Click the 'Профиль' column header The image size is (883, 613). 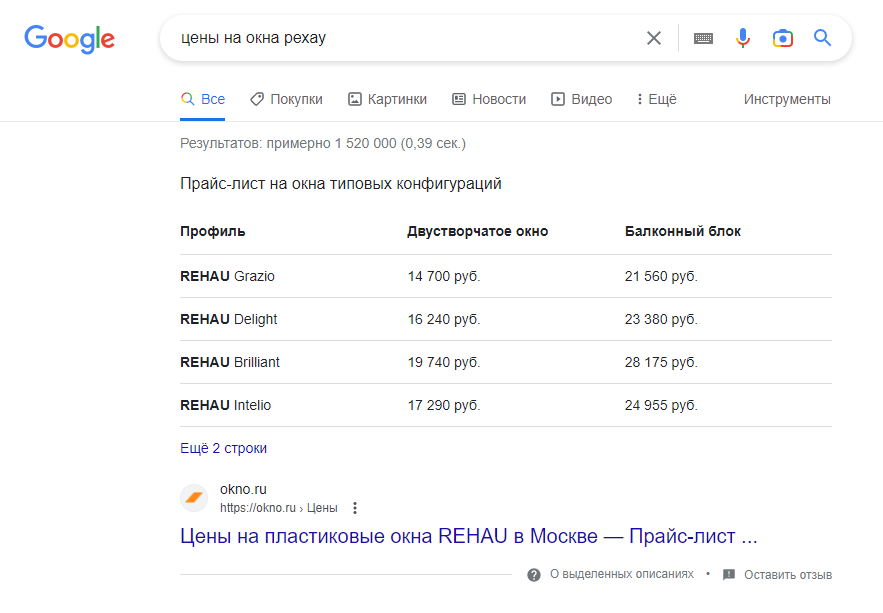212,231
